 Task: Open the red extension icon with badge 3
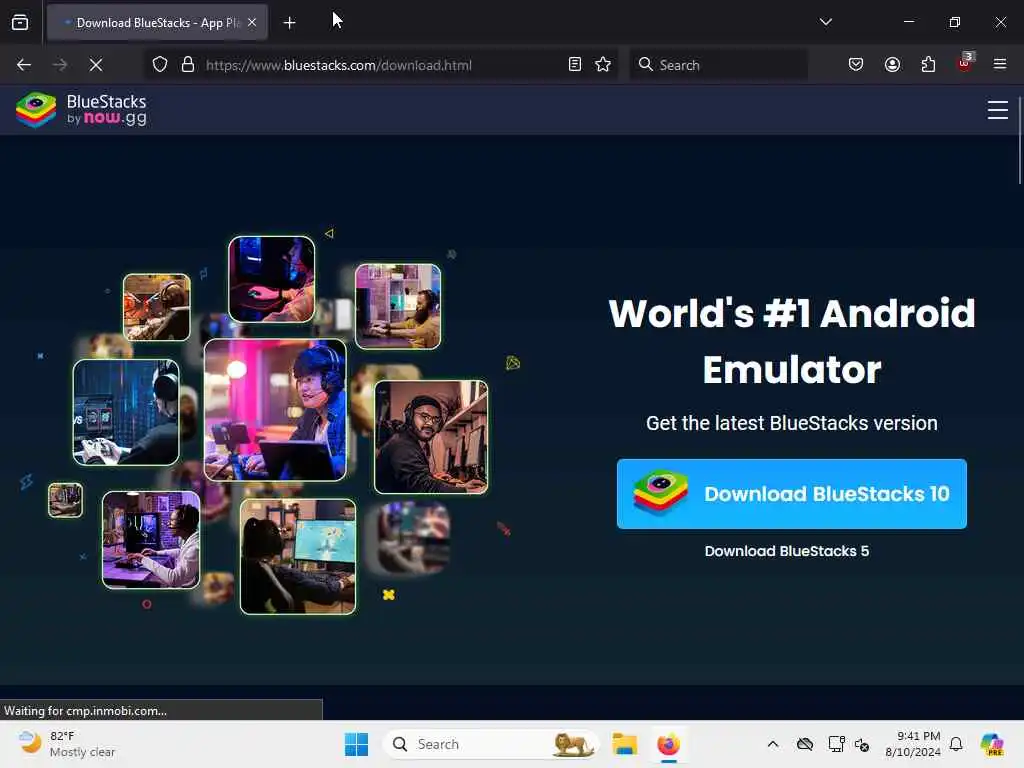click(x=965, y=63)
